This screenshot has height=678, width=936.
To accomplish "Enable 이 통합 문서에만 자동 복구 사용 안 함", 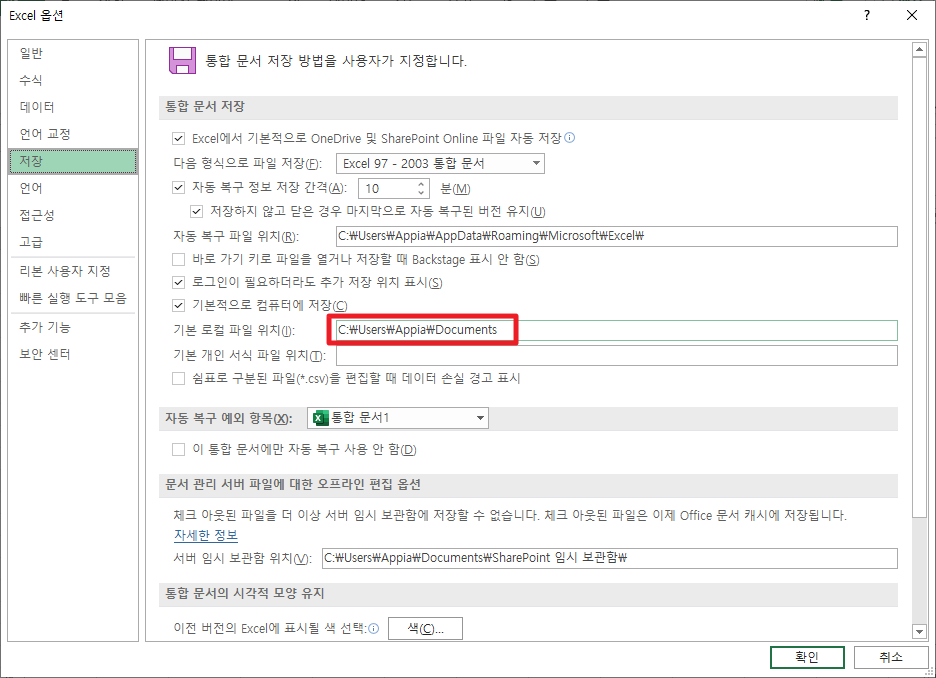I will [178, 449].
